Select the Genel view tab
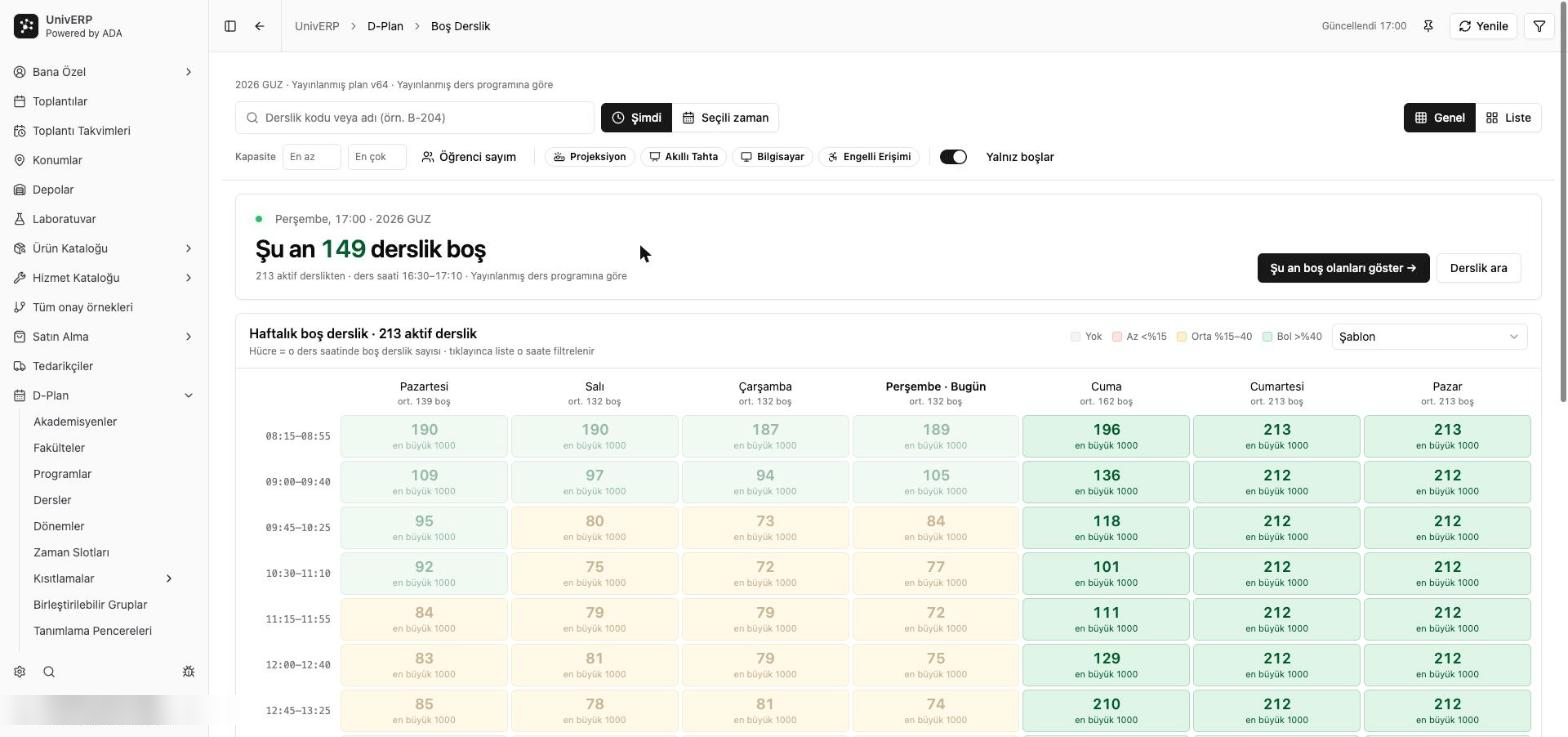The height and width of the screenshot is (737, 1568). click(x=1440, y=118)
